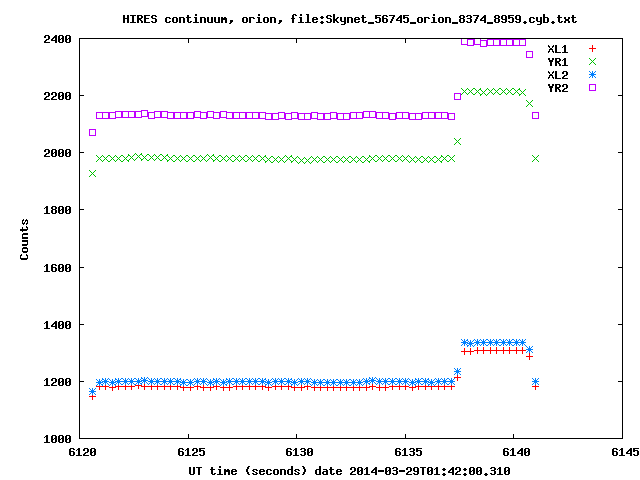640x480 pixels.
Task: Click the 6130 x-axis tick label
Action: [300, 452]
